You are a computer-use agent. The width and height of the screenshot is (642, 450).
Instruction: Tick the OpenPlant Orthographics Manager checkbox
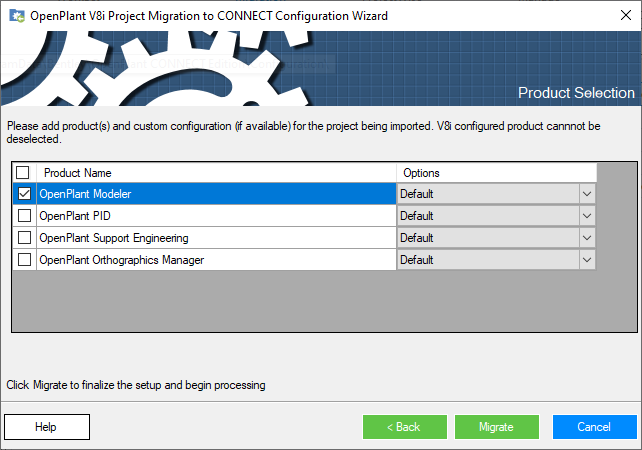25,260
